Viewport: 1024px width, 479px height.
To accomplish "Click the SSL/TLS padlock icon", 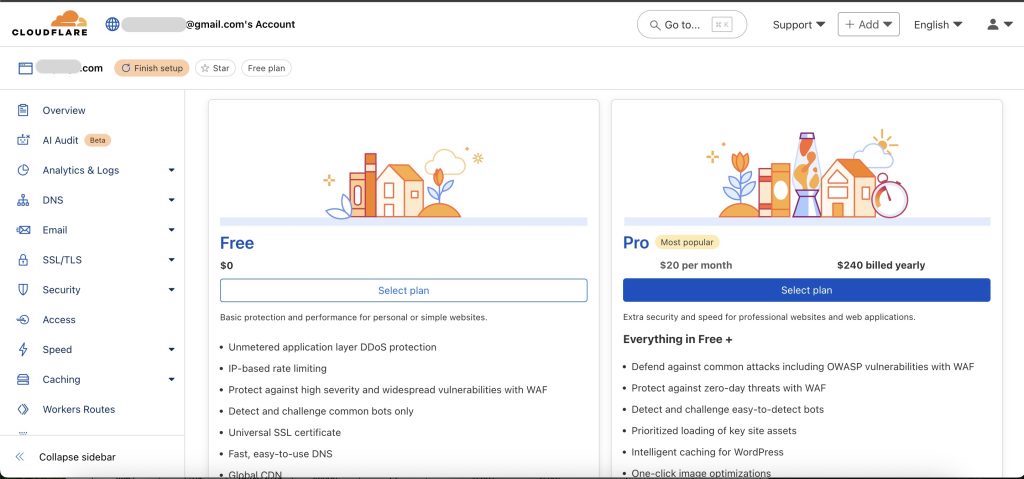I will coord(23,260).
